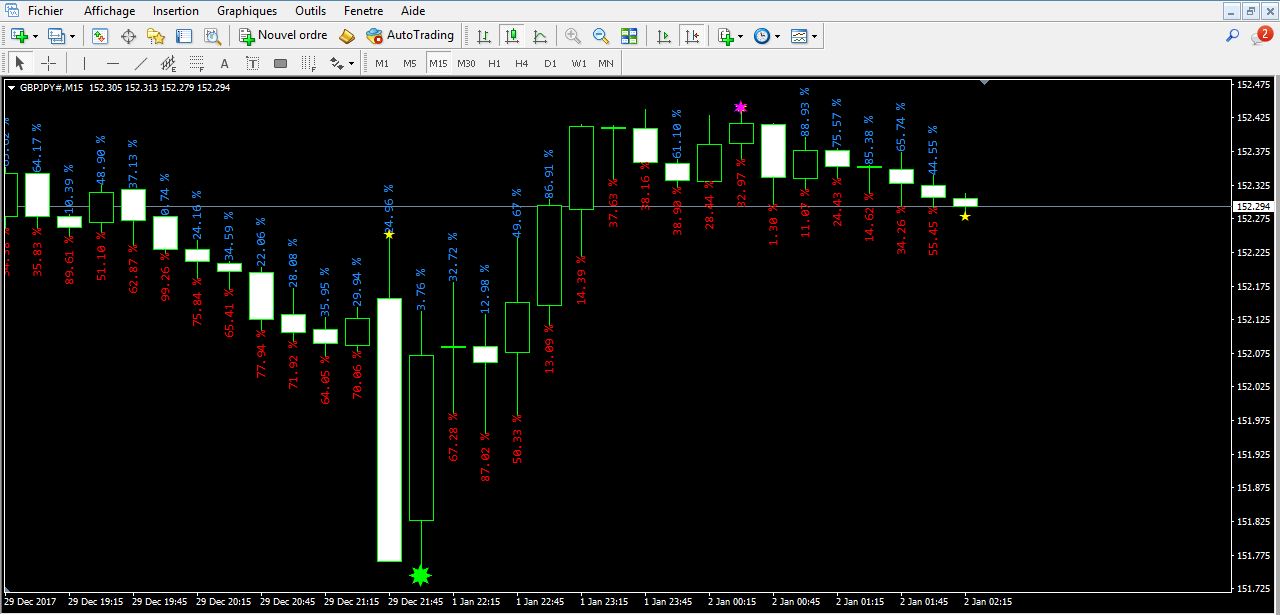Switch chart to H4 timeframe

(522, 63)
